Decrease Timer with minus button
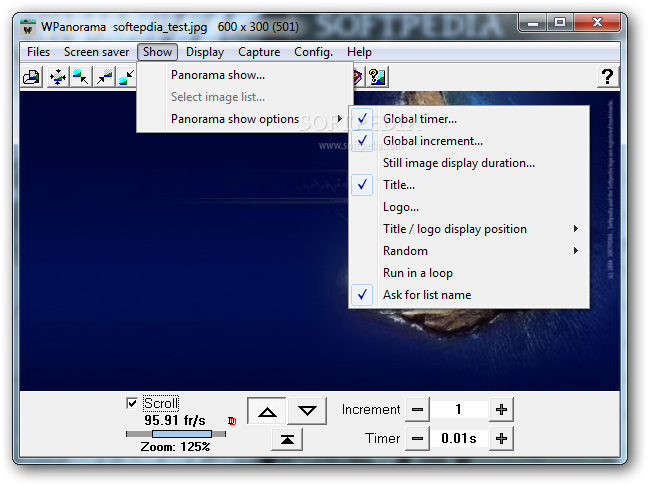Screen dimensions: 648x485 (417, 438)
